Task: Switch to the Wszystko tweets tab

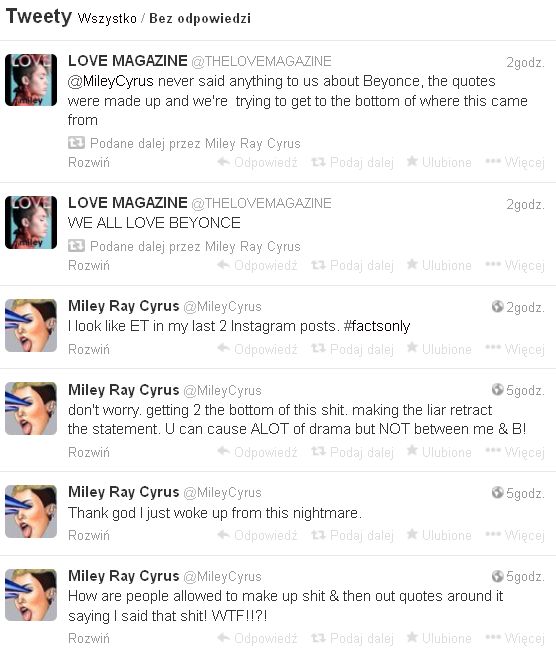Action: (107, 19)
